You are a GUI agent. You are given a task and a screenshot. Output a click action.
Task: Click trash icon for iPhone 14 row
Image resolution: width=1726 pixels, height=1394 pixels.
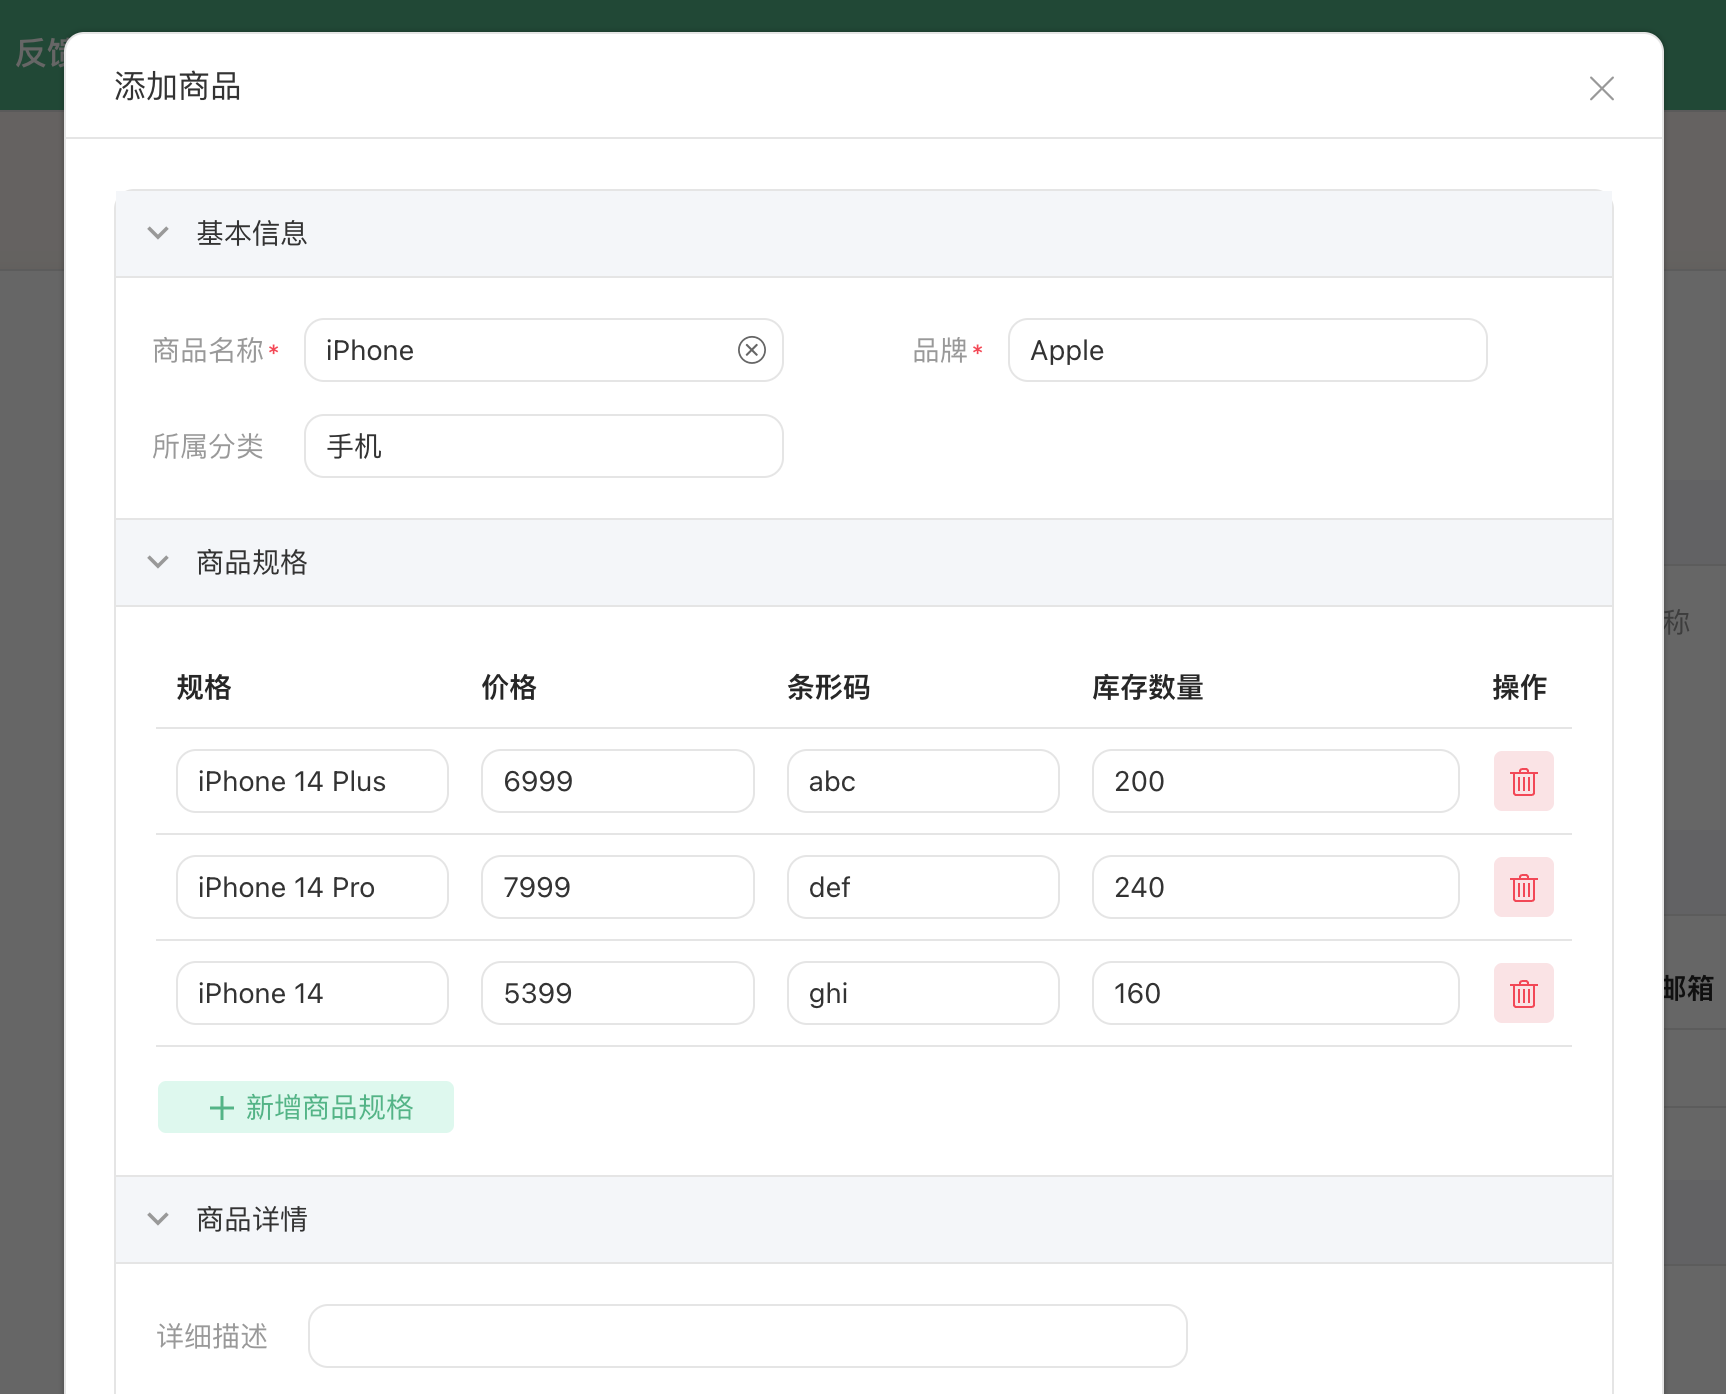tap(1523, 993)
